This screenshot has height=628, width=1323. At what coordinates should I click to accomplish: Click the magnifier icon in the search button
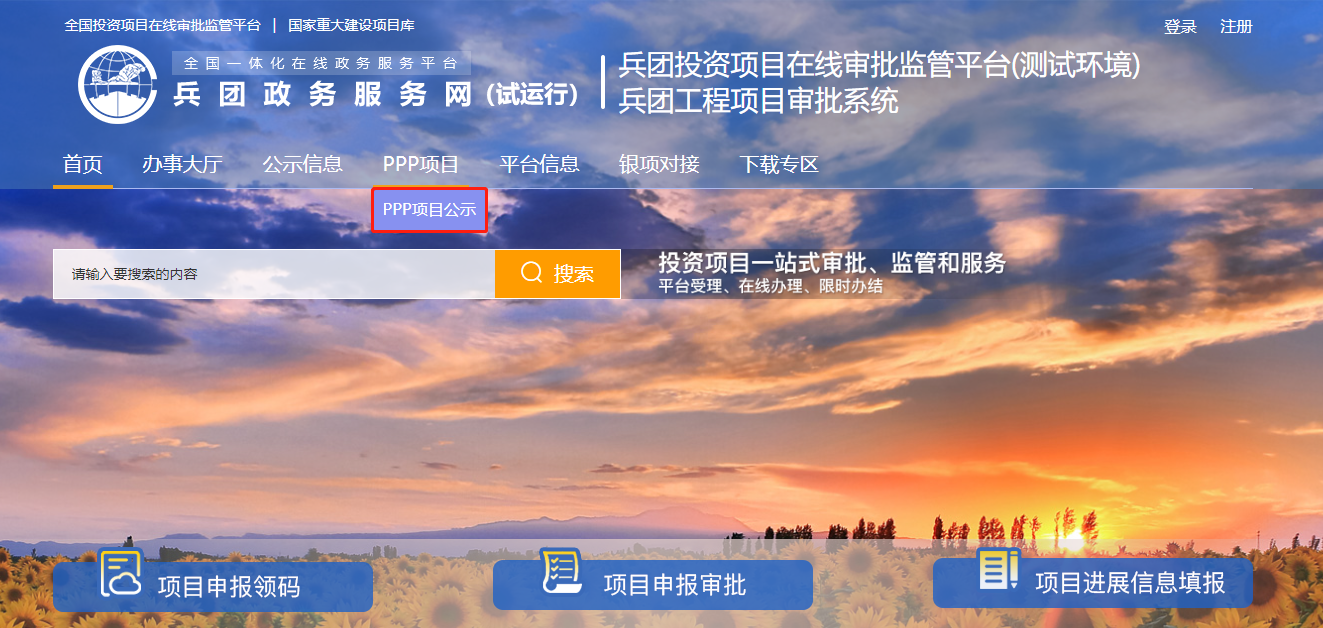[x=532, y=273]
